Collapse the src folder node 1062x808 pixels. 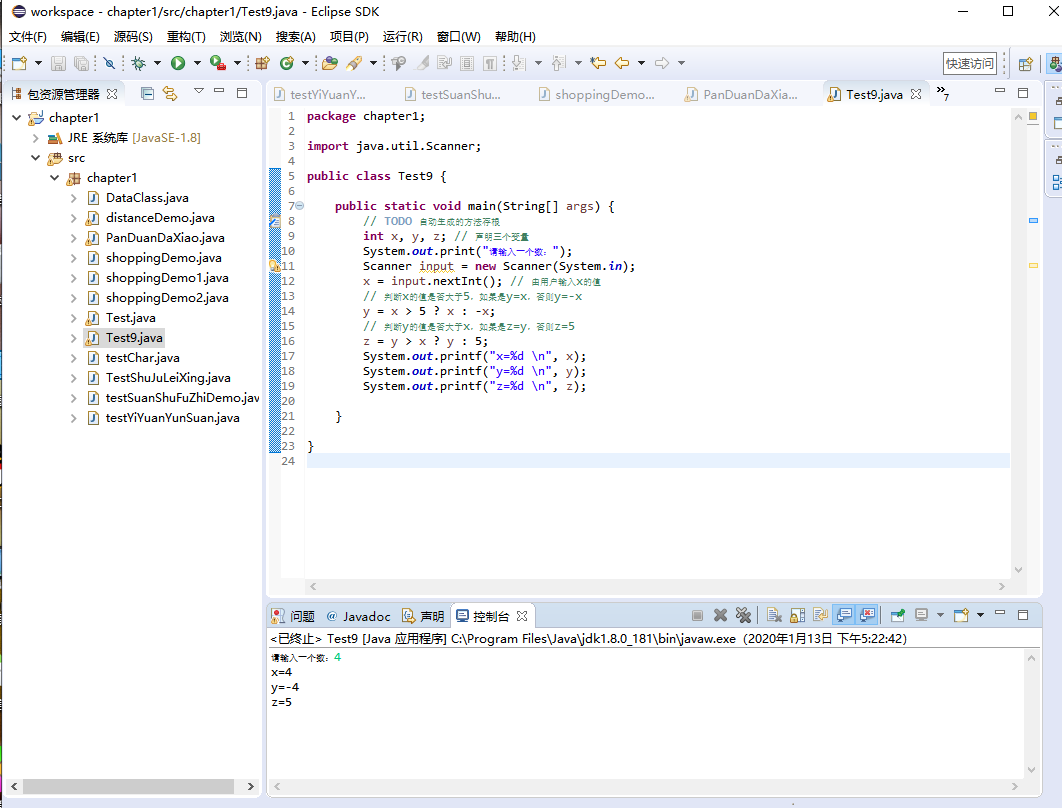coord(36,158)
